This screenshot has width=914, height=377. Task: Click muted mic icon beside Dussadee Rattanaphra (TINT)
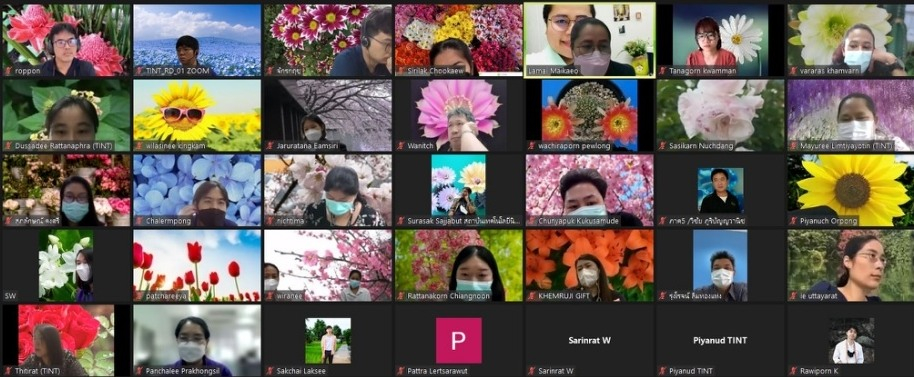coord(8,146)
